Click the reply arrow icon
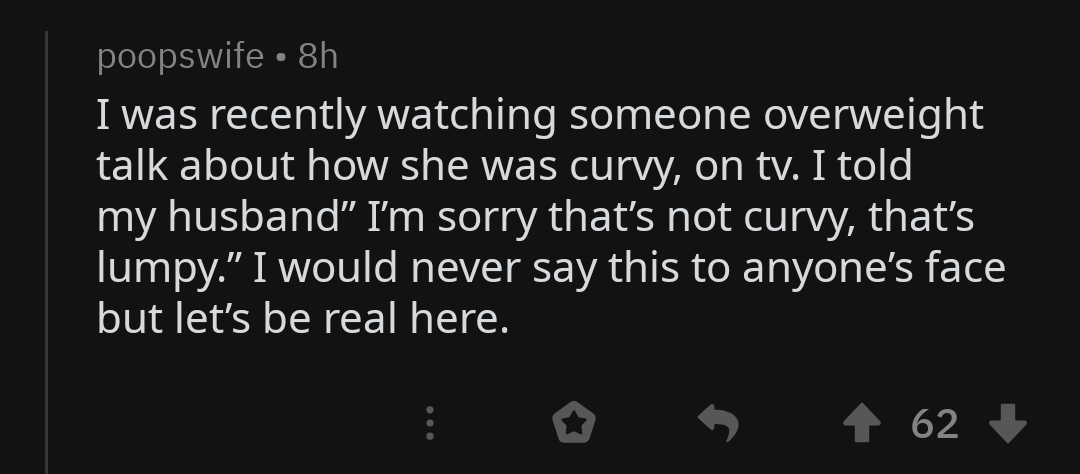The height and width of the screenshot is (474, 1080). pos(717,424)
